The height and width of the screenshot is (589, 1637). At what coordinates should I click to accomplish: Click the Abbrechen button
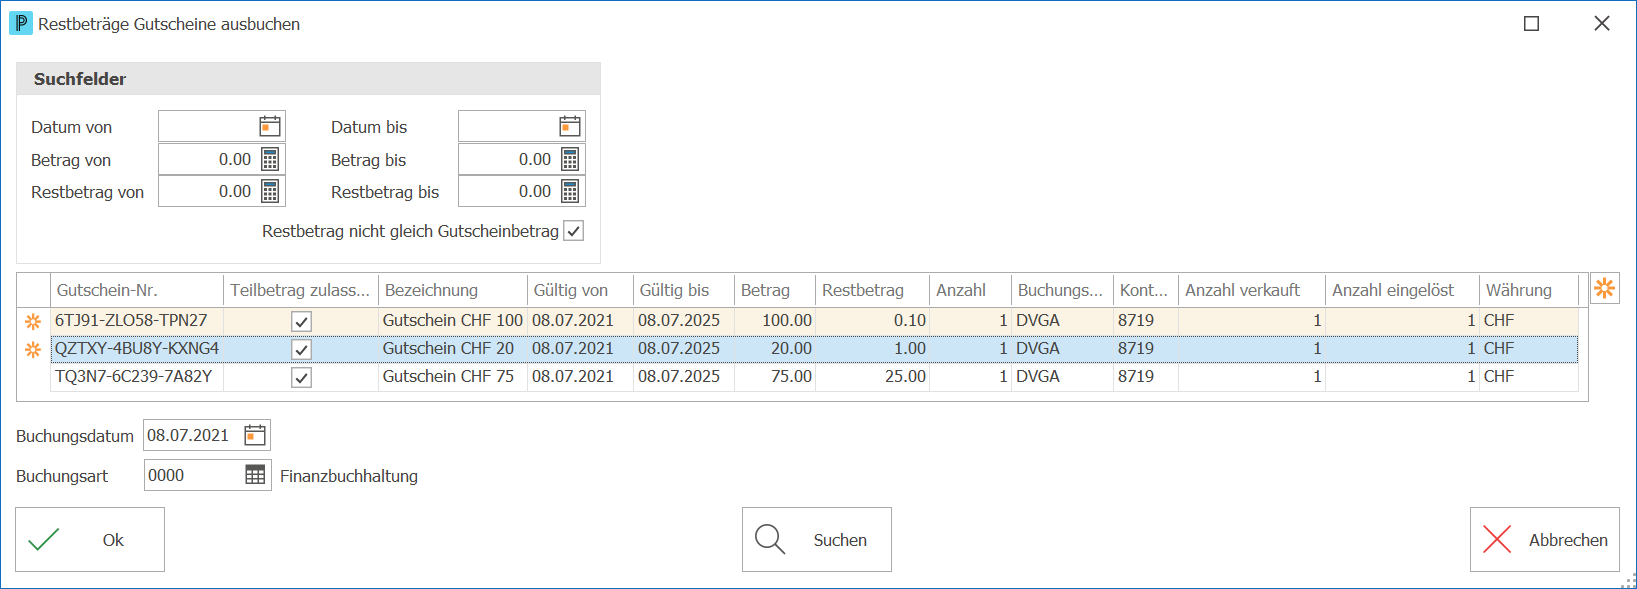click(x=1544, y=540)
